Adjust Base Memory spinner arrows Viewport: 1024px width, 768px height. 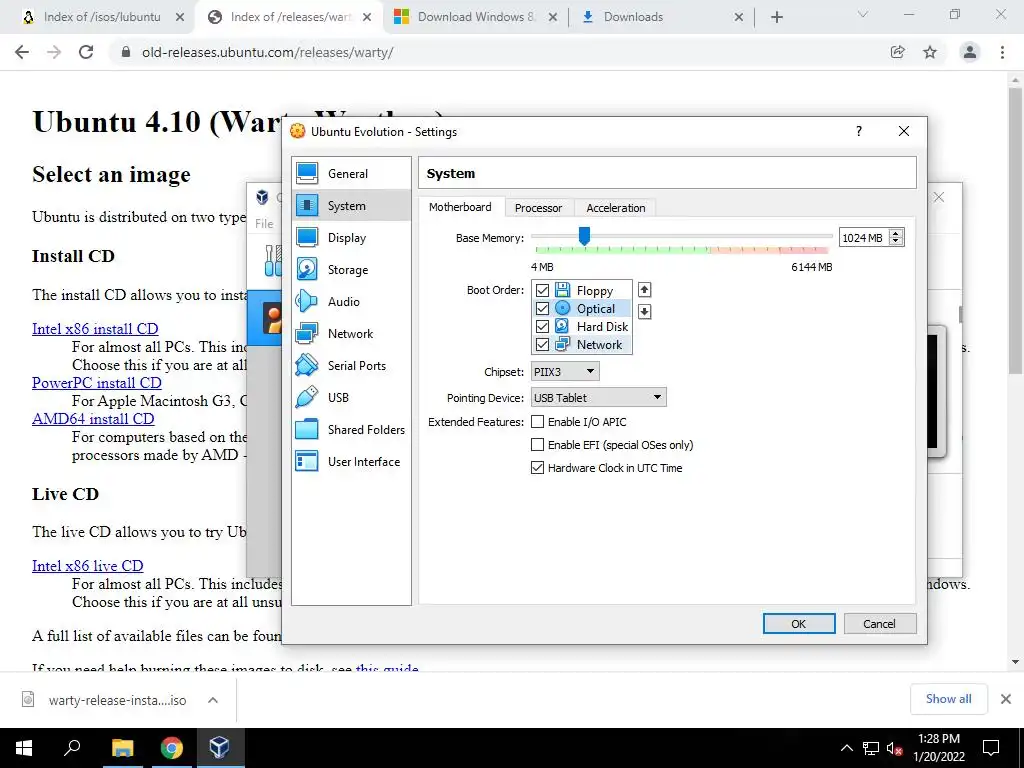(897, 238)
